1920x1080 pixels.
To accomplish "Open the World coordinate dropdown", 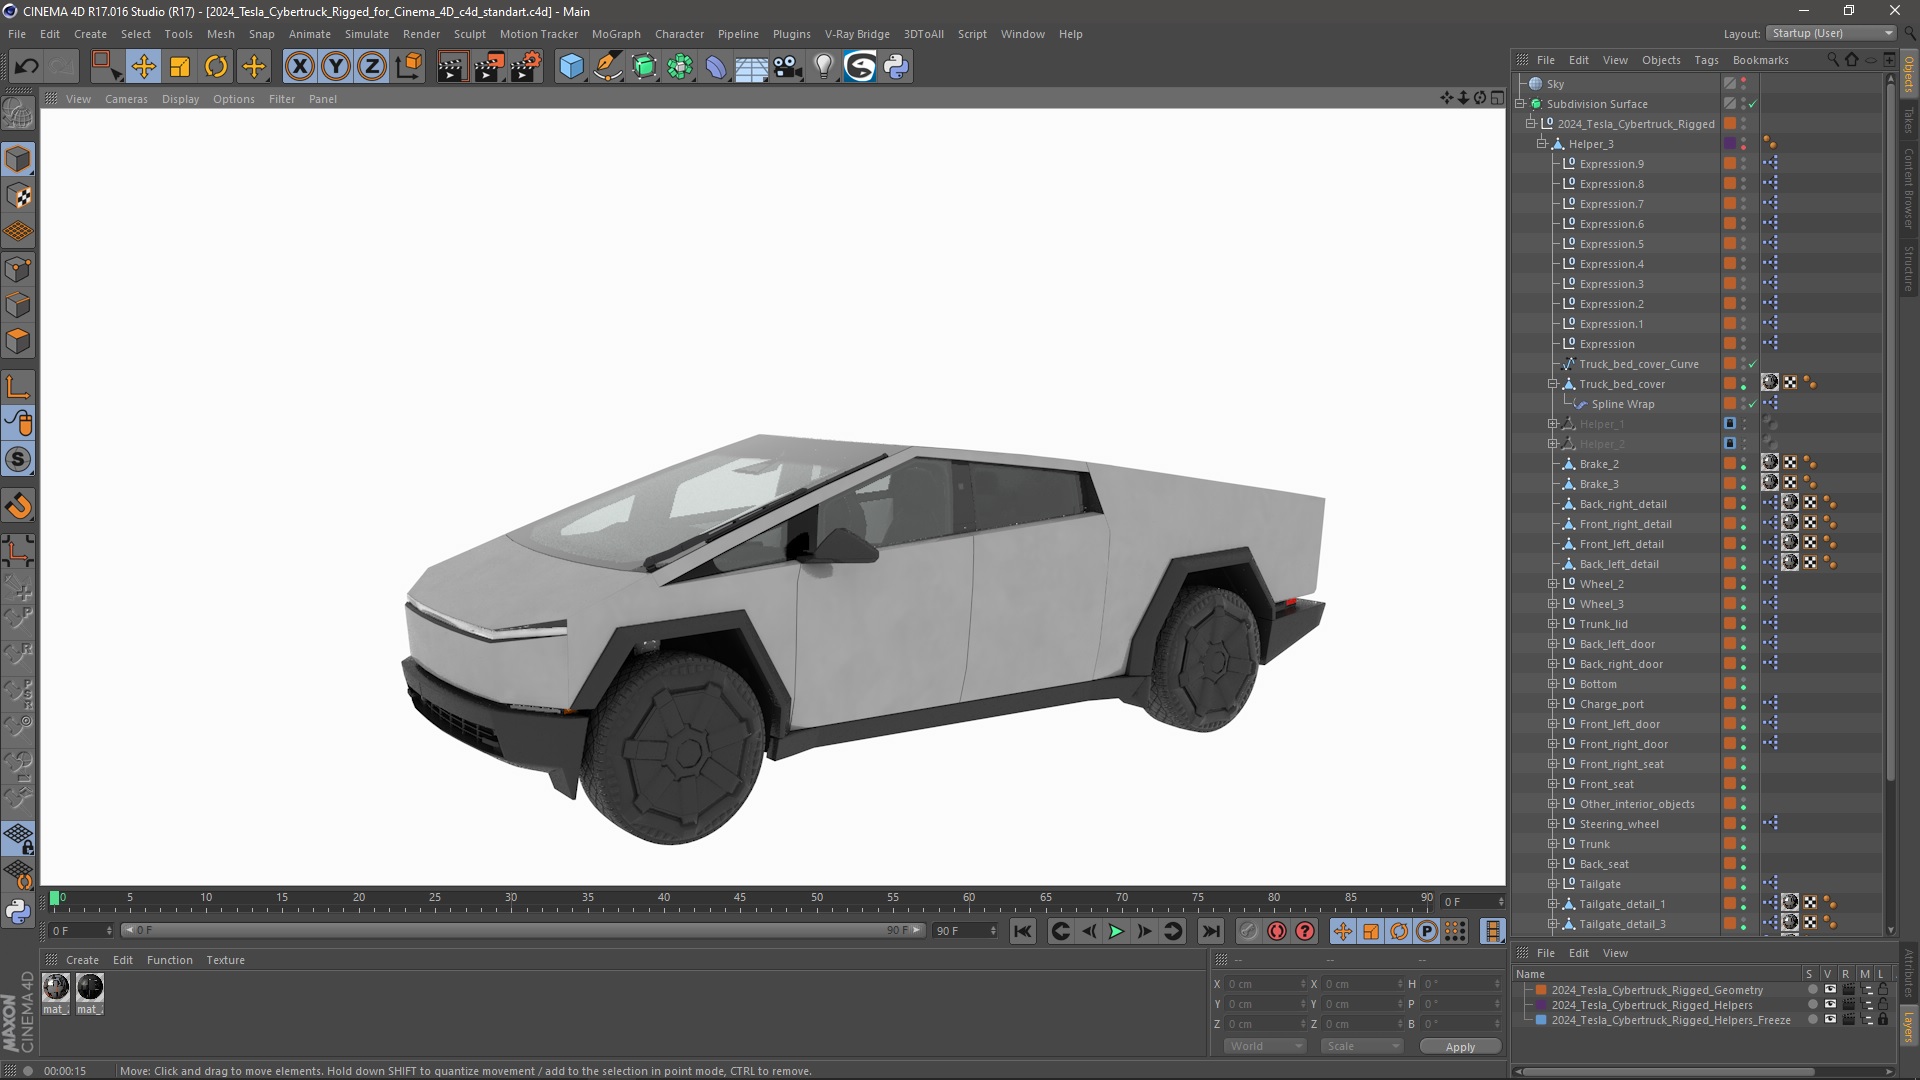I will pos(1265,1046).
